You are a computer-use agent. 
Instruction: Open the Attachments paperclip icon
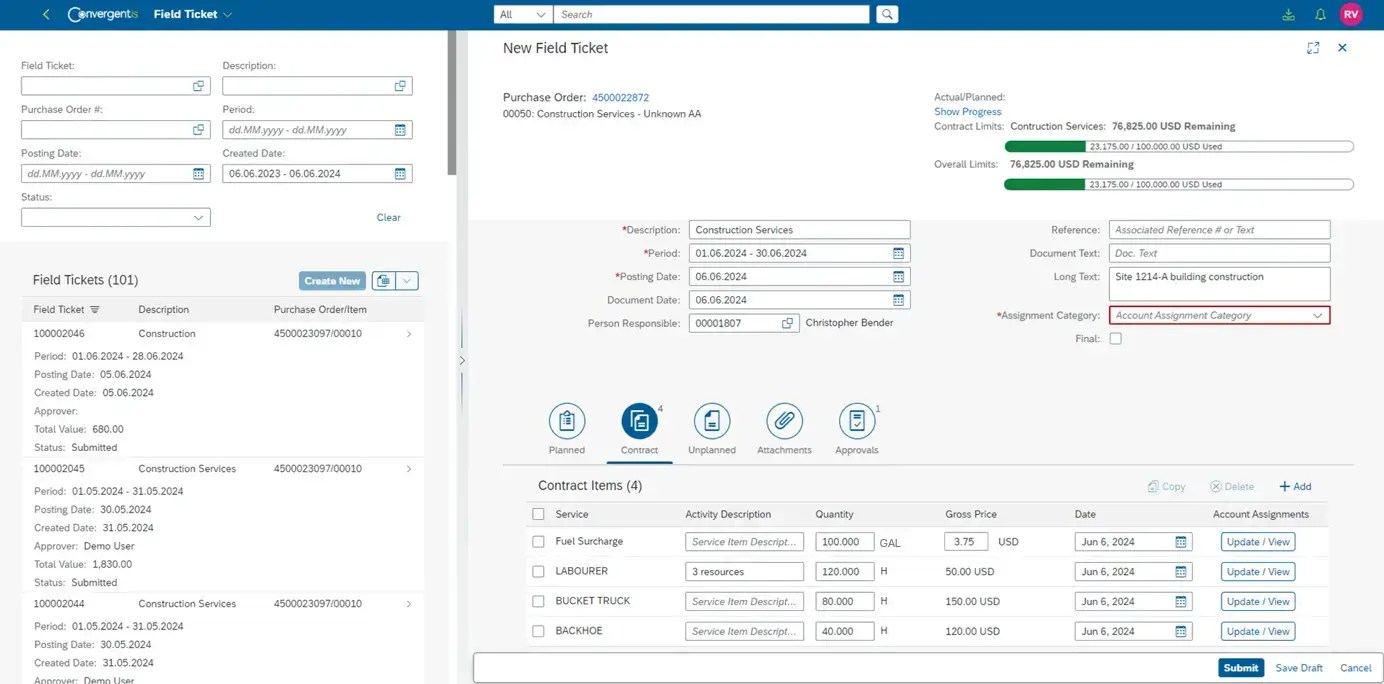784,421
